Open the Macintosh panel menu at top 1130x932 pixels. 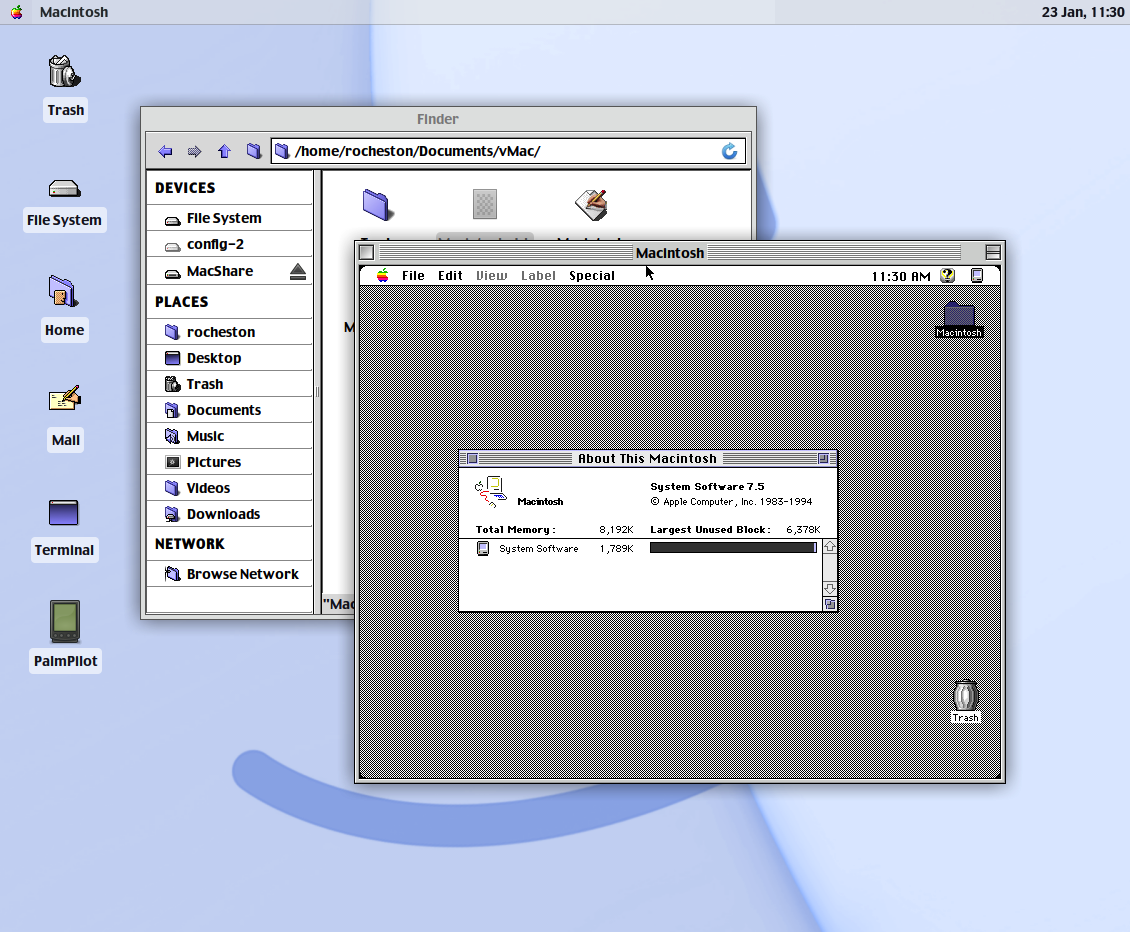[x=74, y=12]
